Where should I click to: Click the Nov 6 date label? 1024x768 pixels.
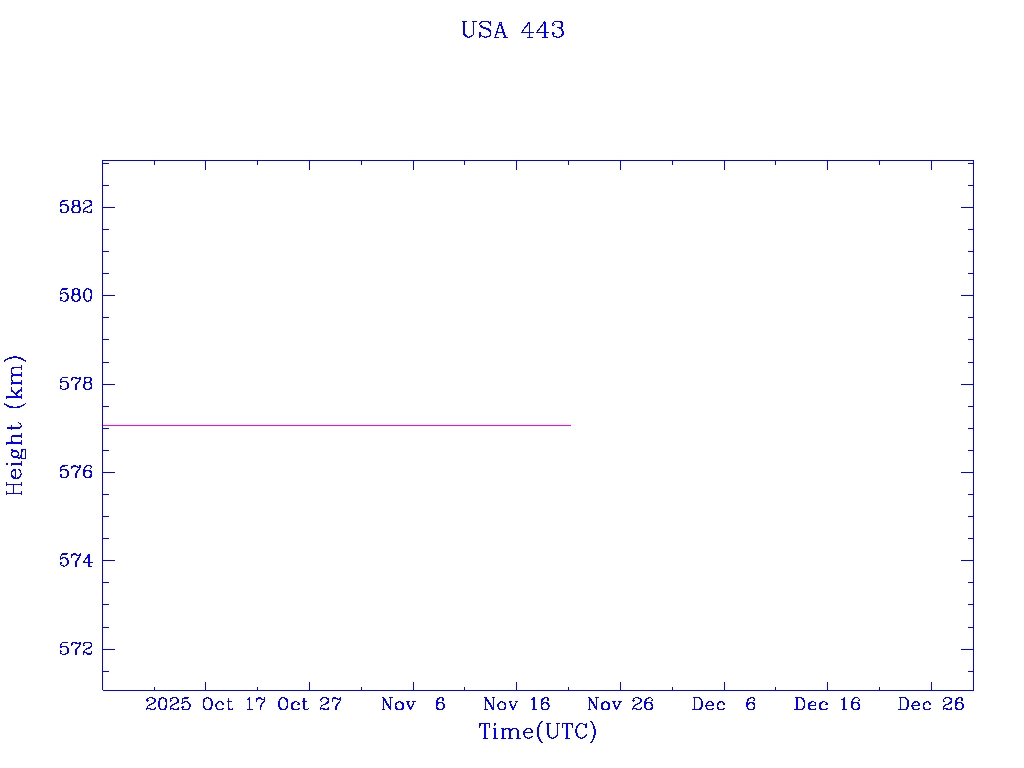point(413,704)
